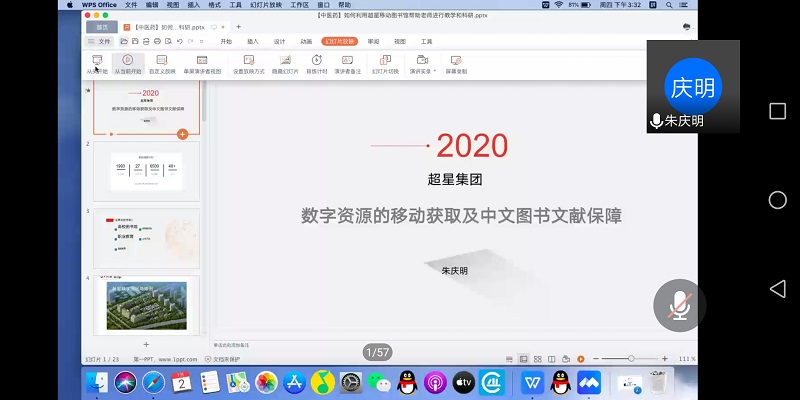Open the zoom percentage 111% menu
800x400 pixels.
(687, 358)
